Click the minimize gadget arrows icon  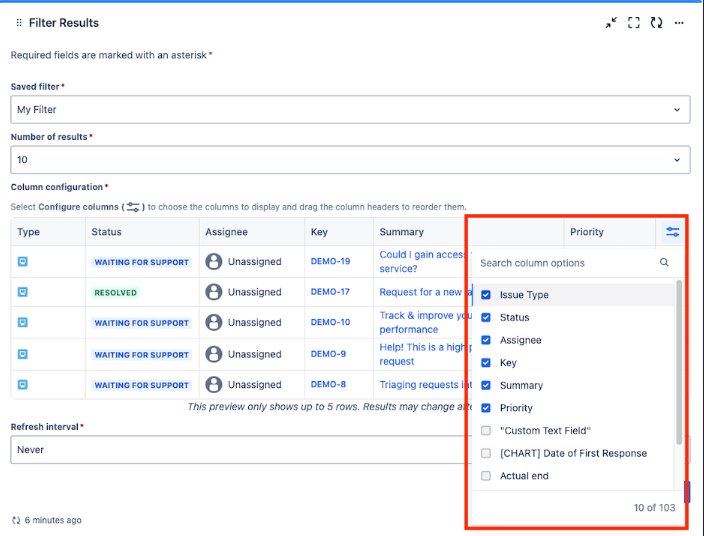(x=611, y=22)
